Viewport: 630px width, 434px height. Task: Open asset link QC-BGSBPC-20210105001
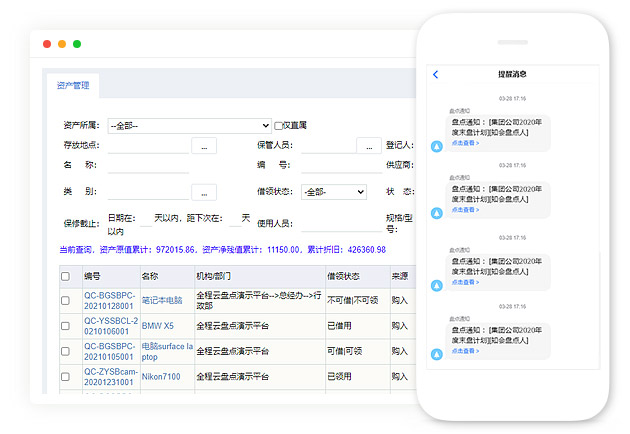point(110,351)
